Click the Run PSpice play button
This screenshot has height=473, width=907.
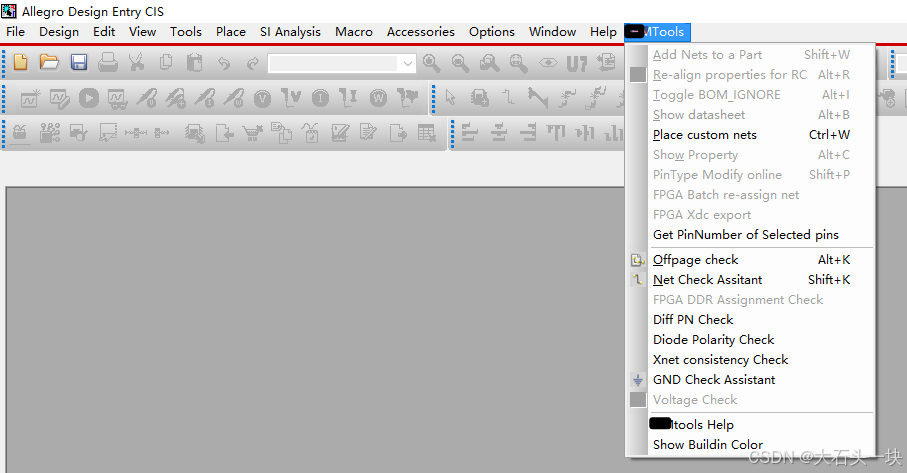pos(89,98)
